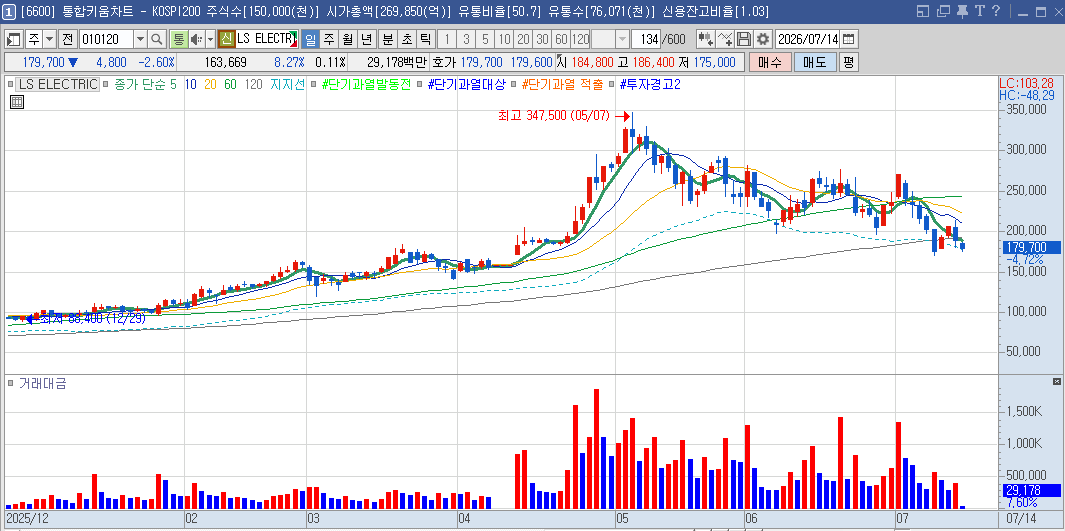Select the 30 interval button
1065x531 pixels.
542,39
